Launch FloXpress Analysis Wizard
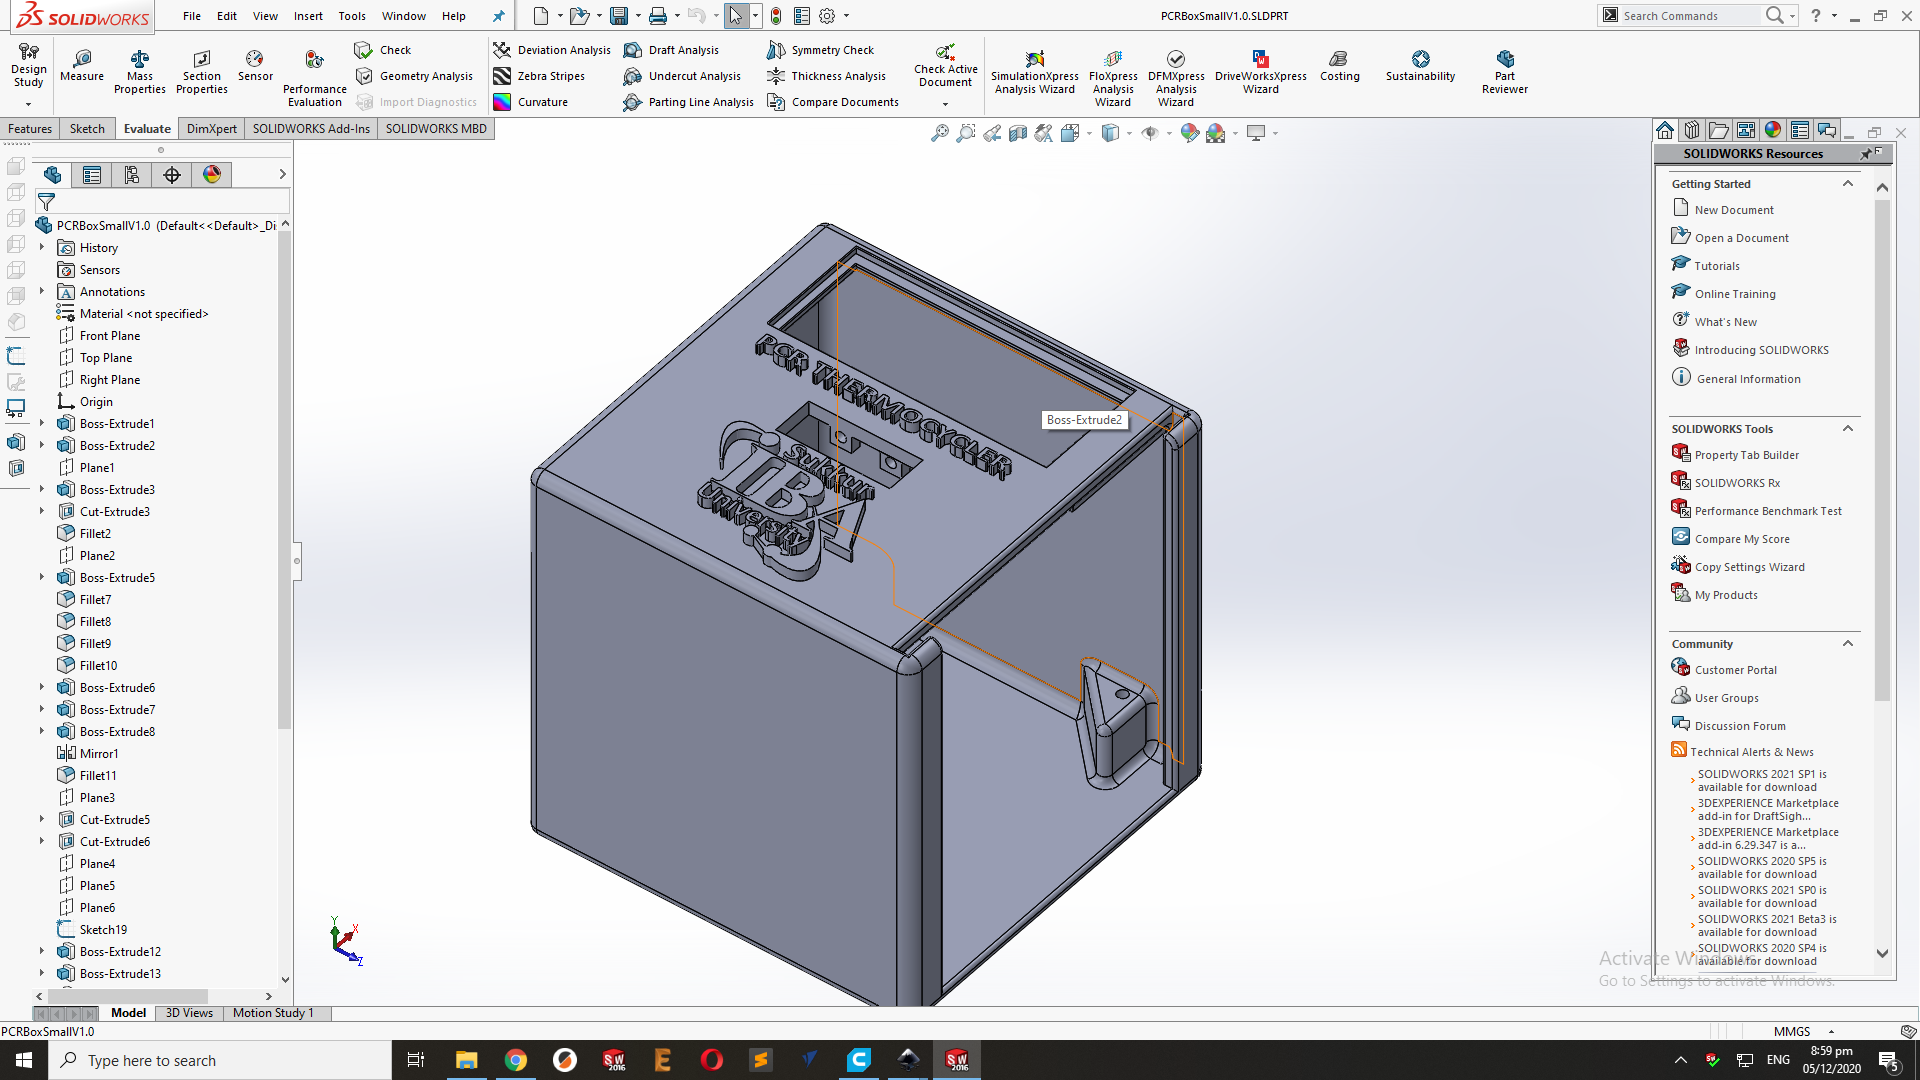This screenshot has width=1920, height=1080. coord(1113,78)
